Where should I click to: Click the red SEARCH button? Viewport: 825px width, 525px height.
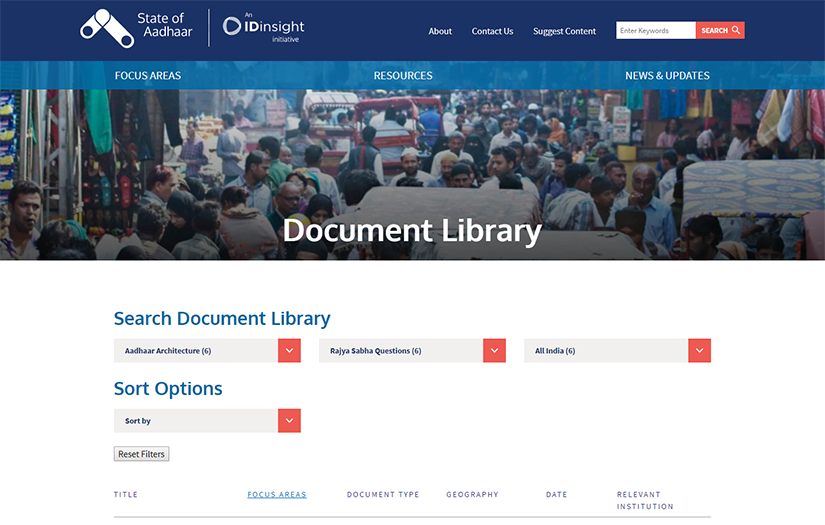coord(720,31)
